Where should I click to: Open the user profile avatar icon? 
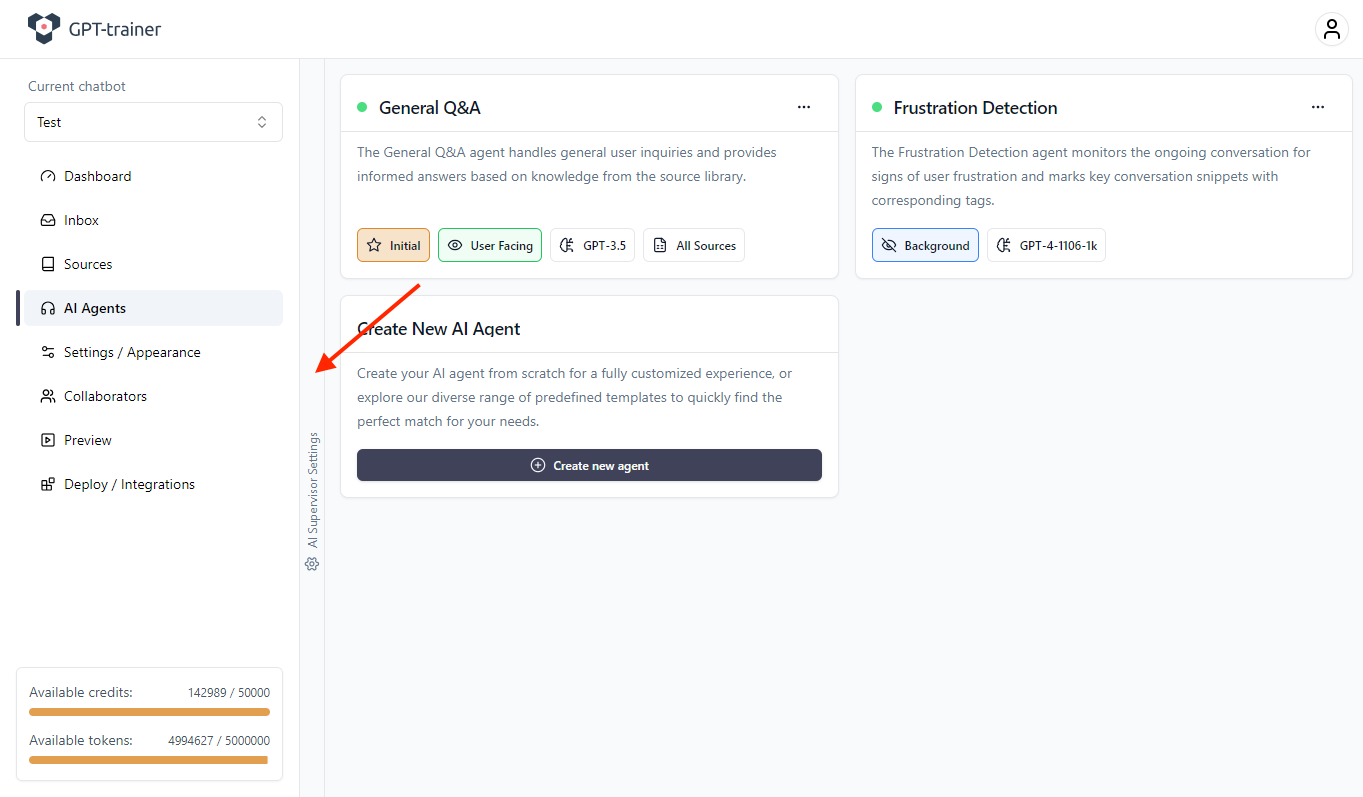1331,29
